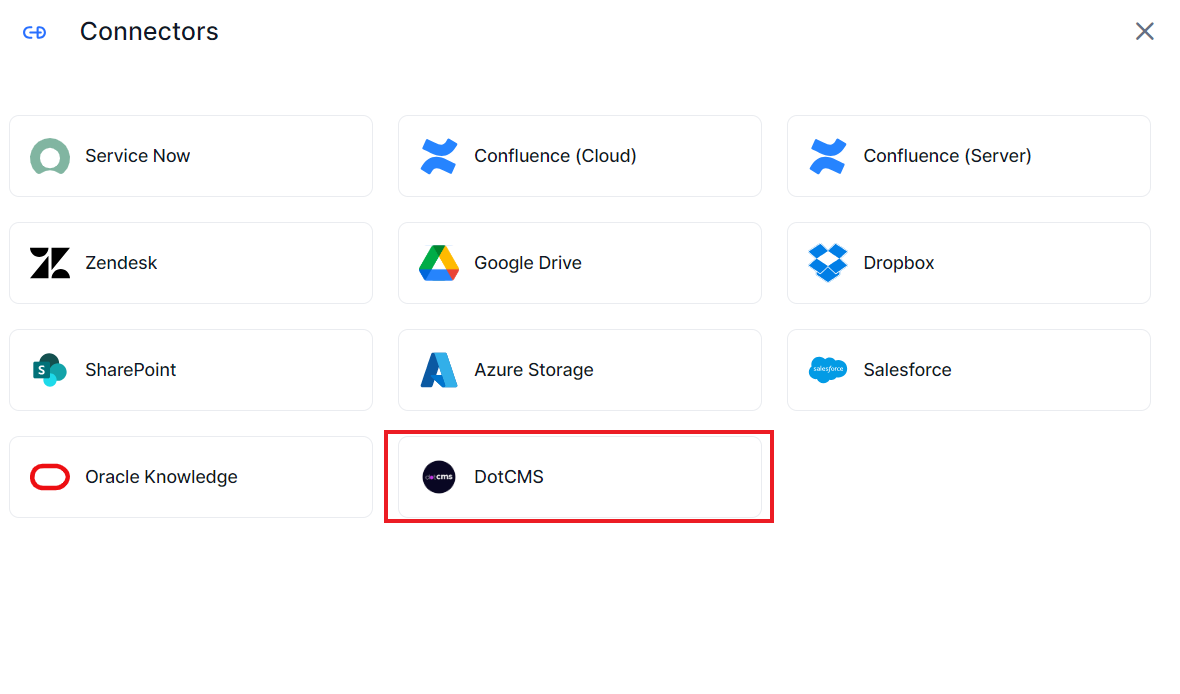The image size is (1180, 694).
Task: Select the DotCMS round logo icon
Action: [438, 477]
